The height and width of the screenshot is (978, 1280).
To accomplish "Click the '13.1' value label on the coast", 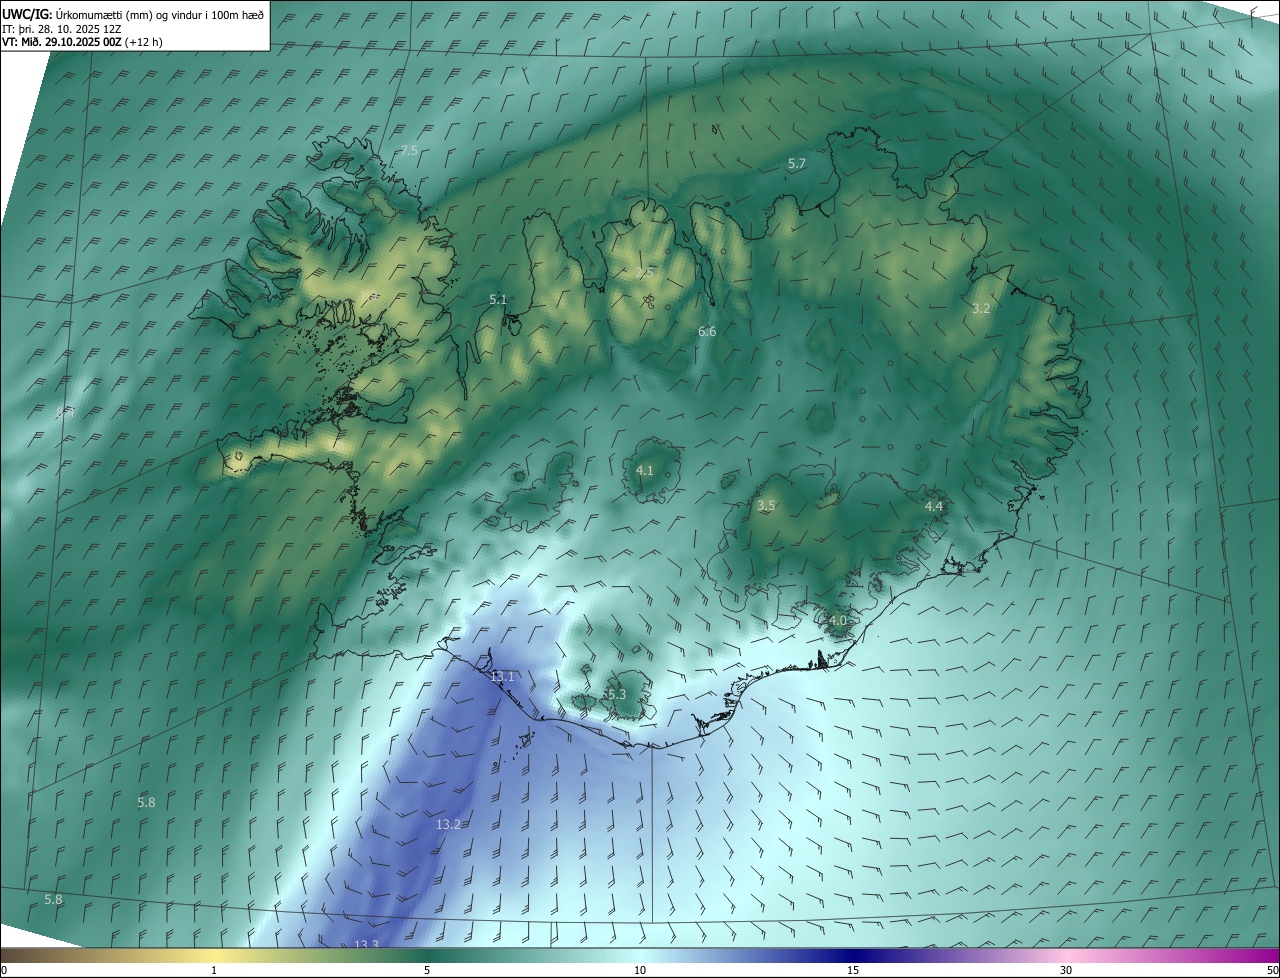I will (x=502, y=677).
